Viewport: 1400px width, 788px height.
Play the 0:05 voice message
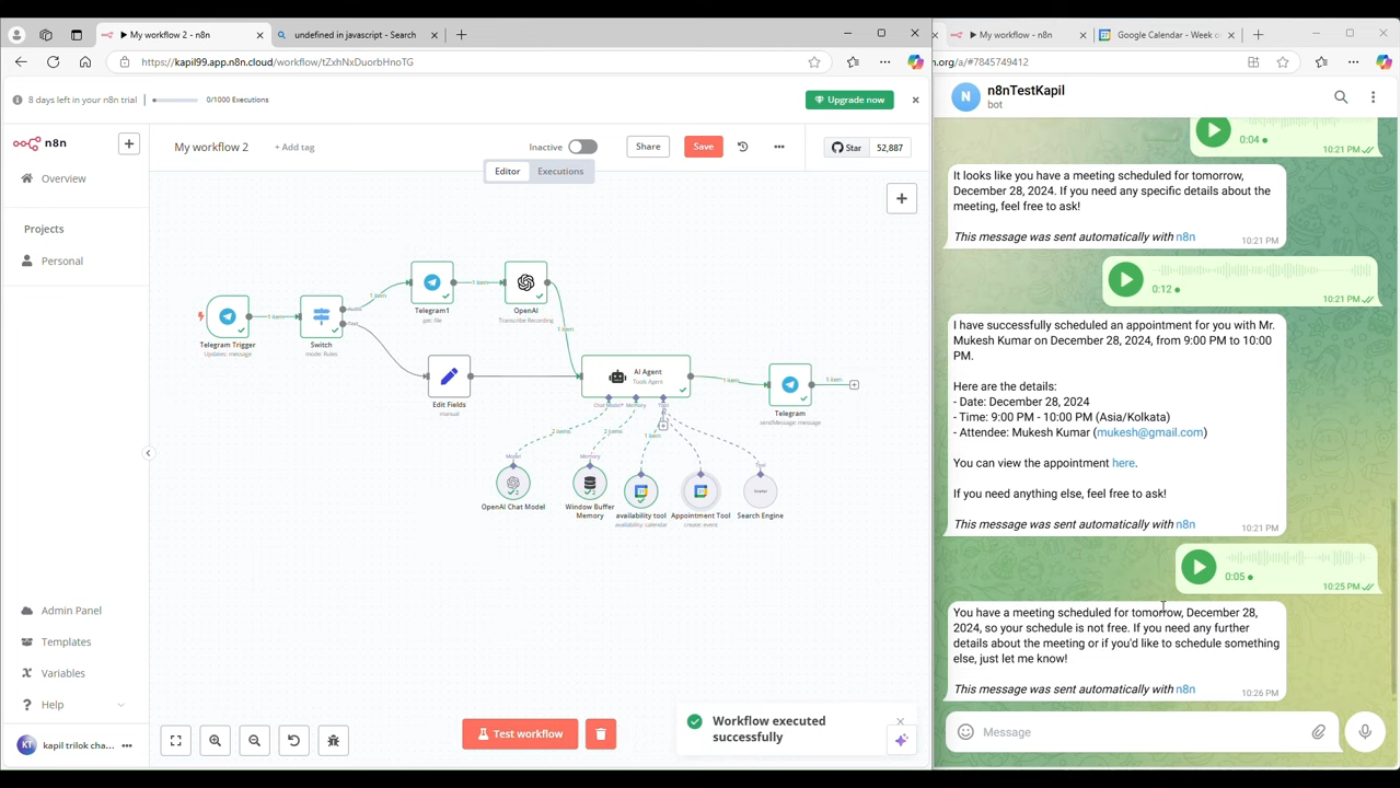1198,567
